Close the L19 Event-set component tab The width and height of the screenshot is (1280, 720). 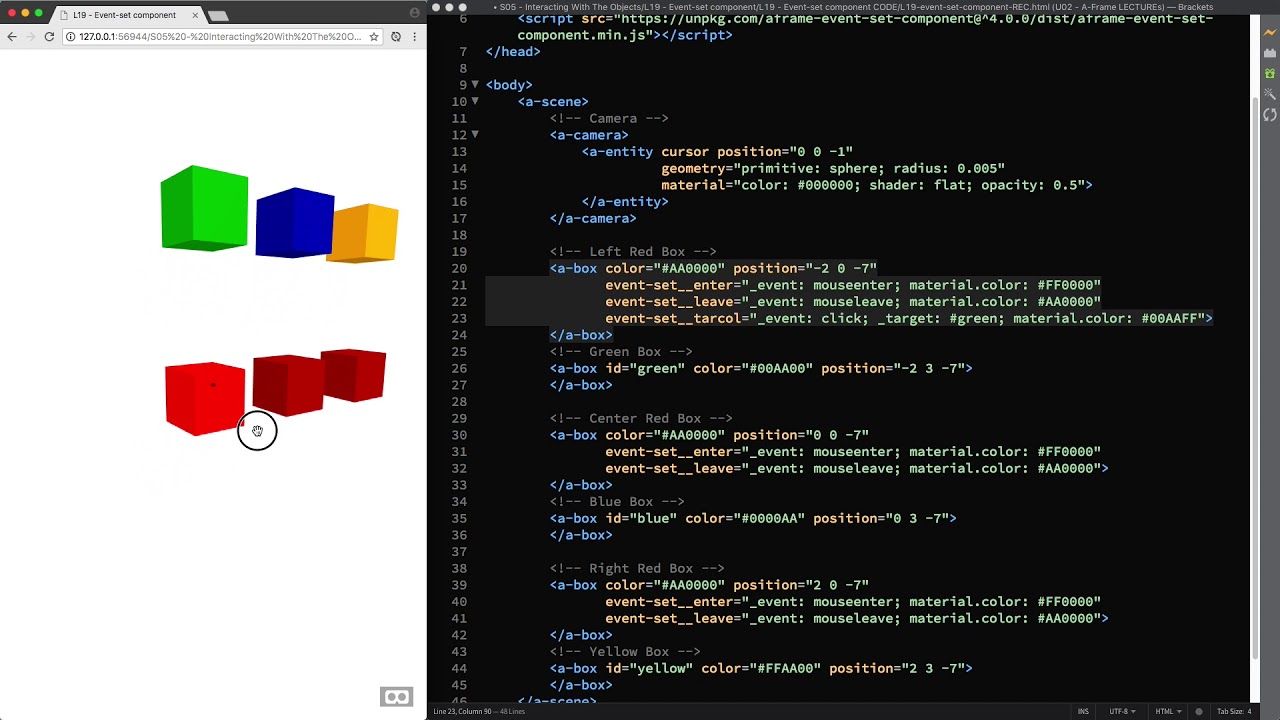195,15
